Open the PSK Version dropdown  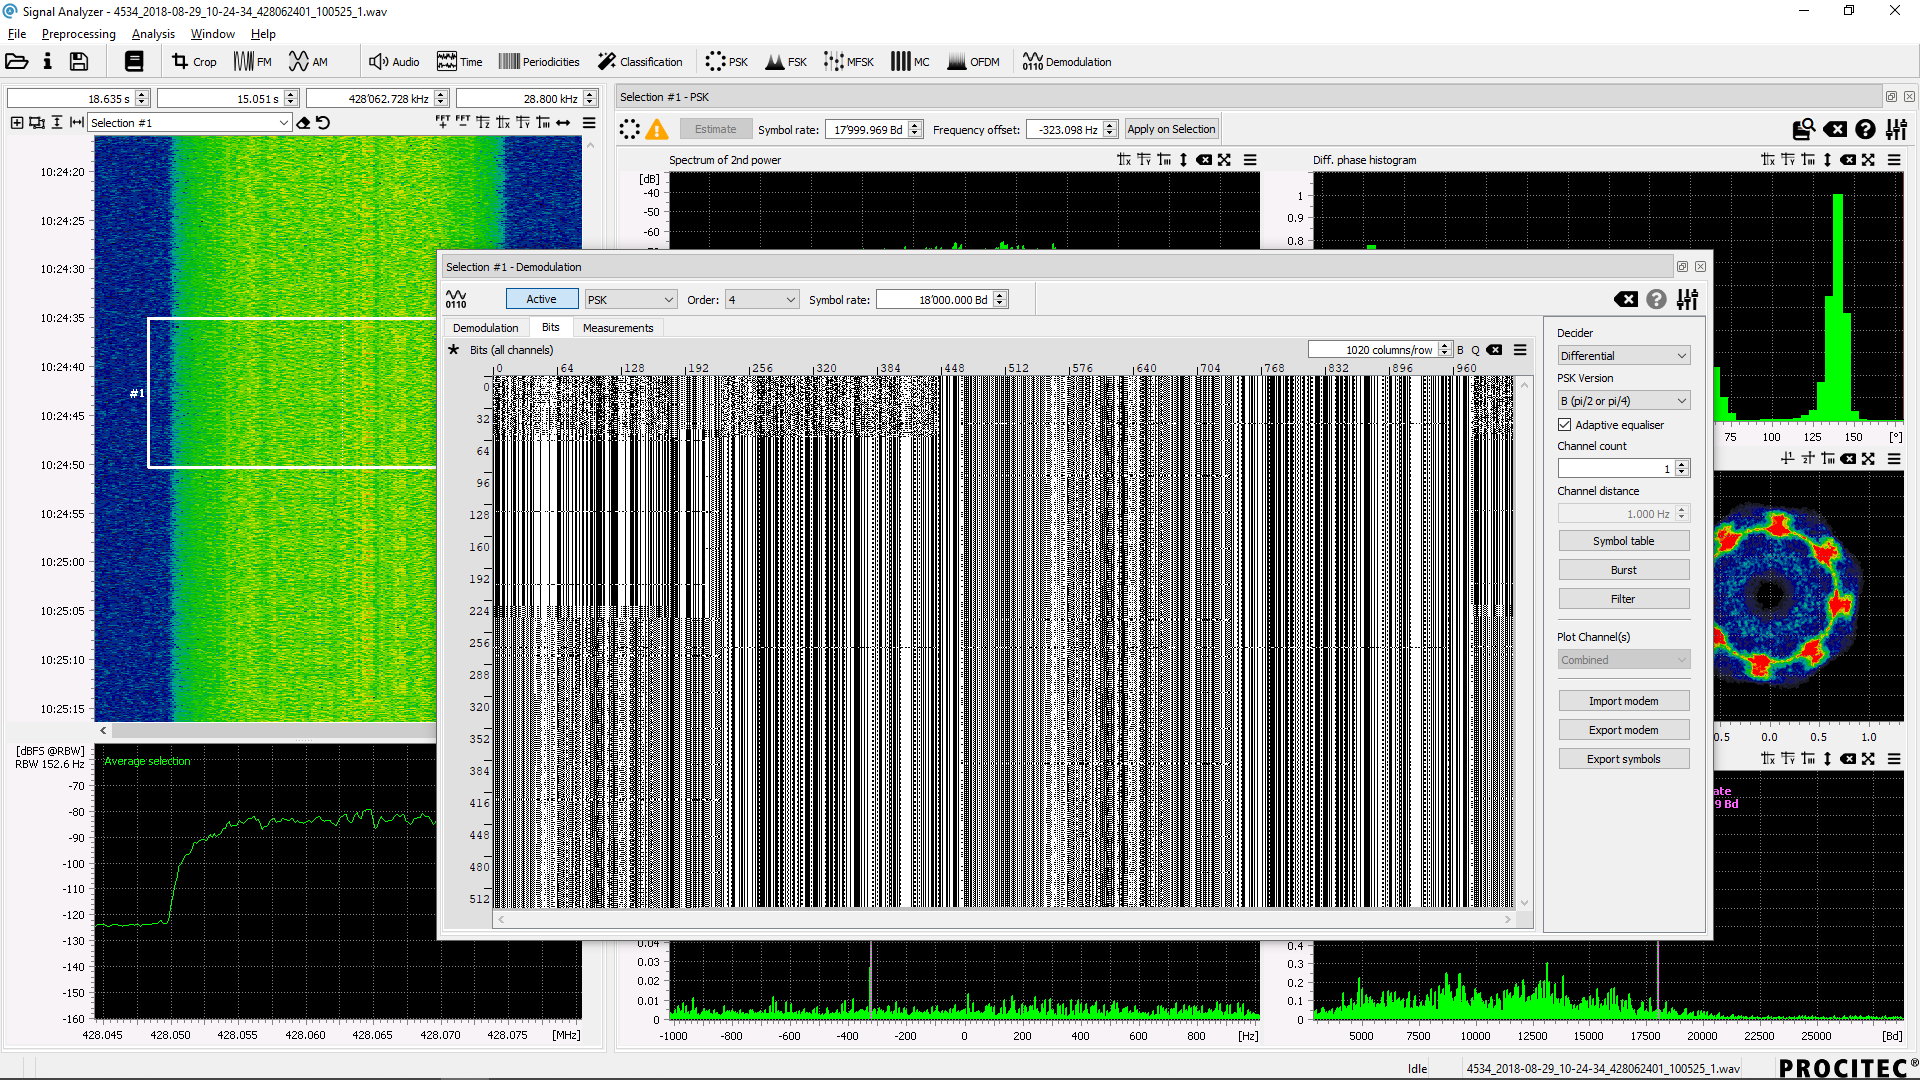(1623, 401)
